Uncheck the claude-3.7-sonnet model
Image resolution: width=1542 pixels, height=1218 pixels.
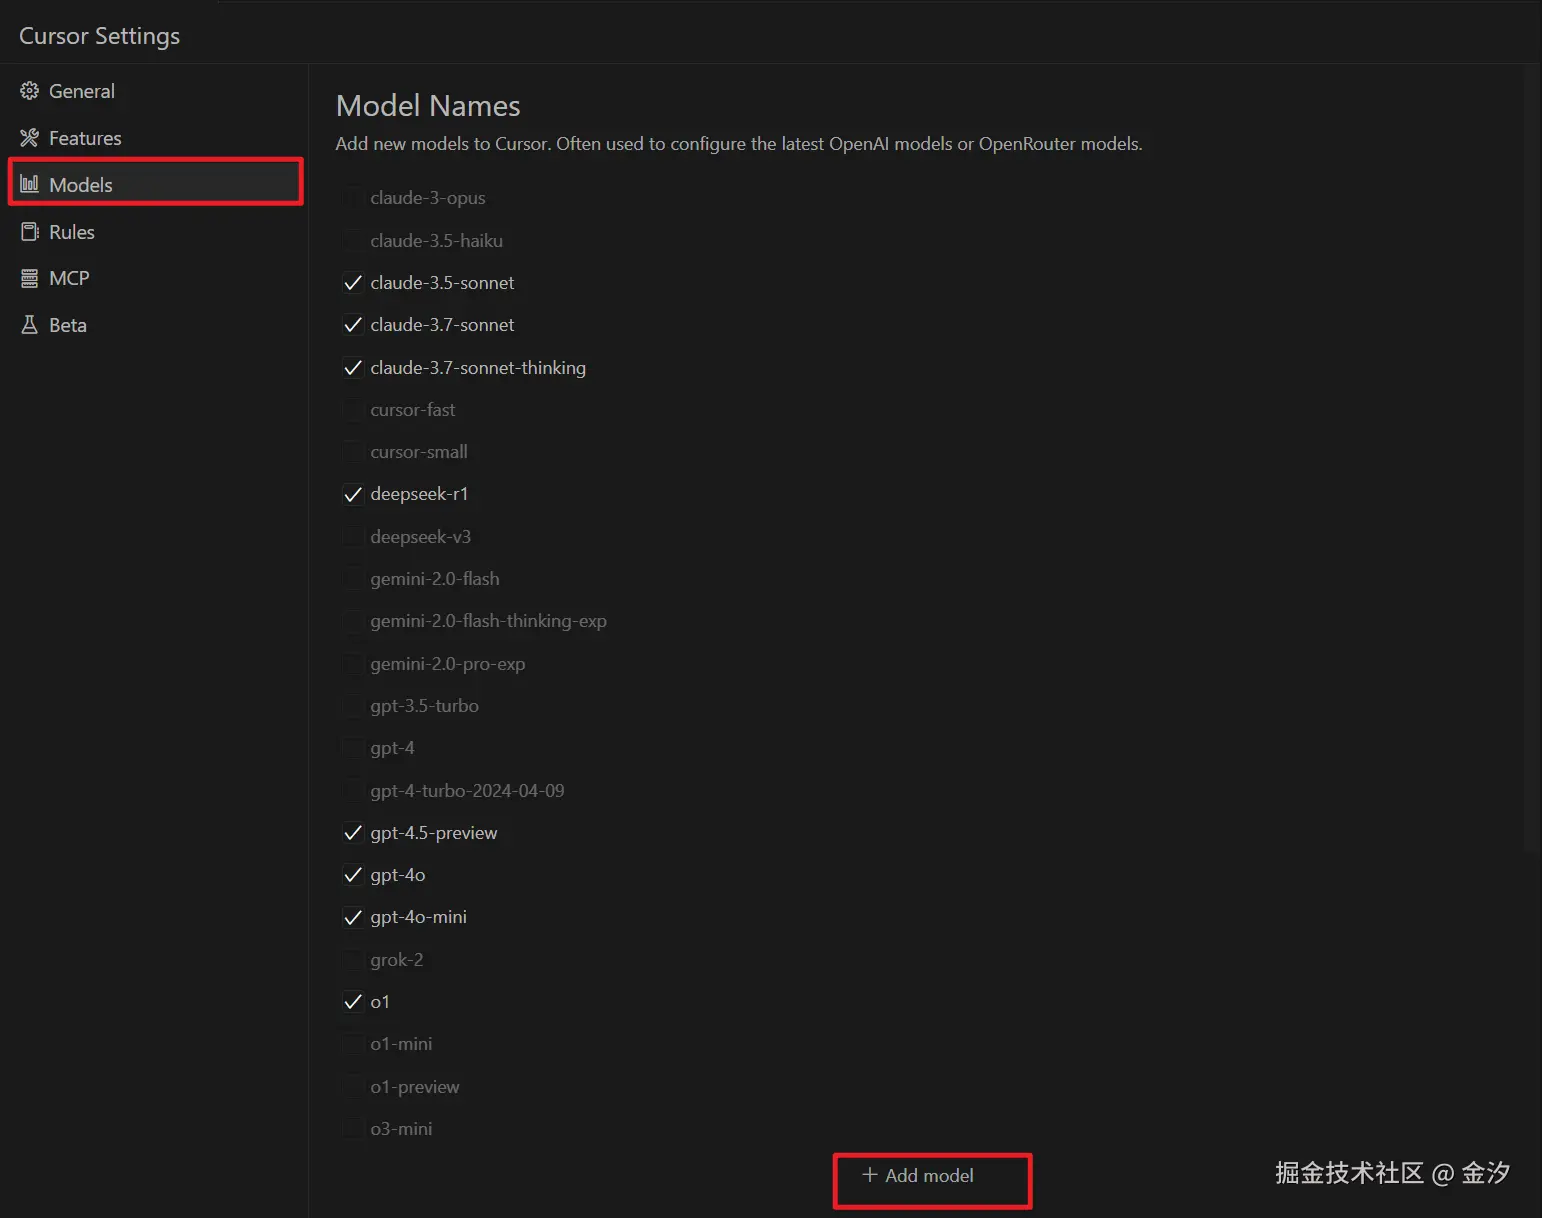click(353, 325)
